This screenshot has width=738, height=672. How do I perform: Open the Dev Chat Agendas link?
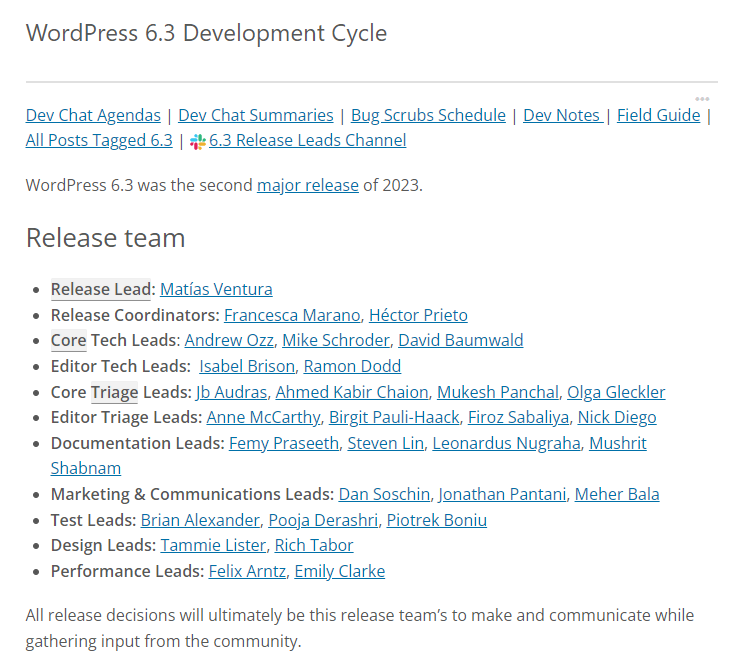pyautogui.click(x=93, y=115)
